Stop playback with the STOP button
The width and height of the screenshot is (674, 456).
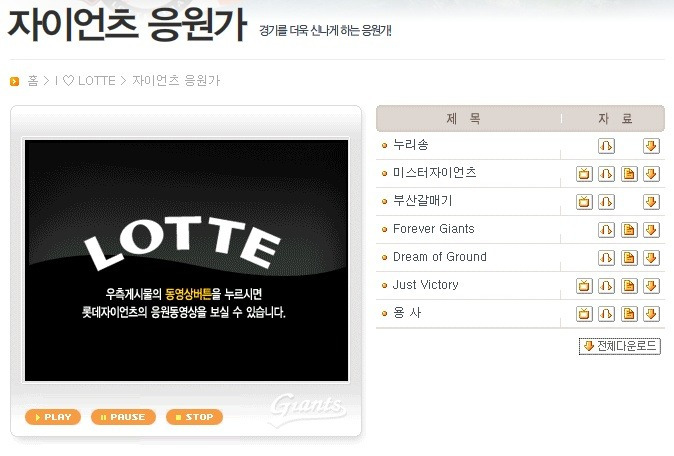[194, 417]
